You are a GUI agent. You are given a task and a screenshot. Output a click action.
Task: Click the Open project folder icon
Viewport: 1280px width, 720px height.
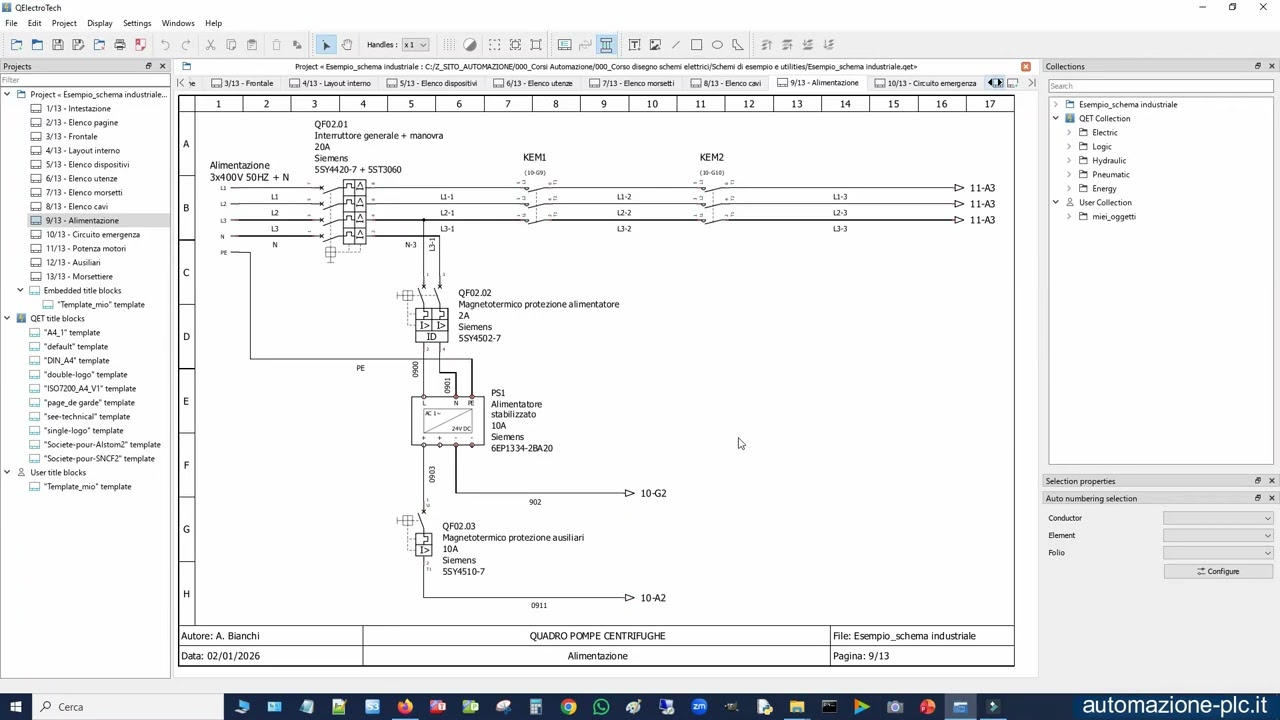click(37, 44)
